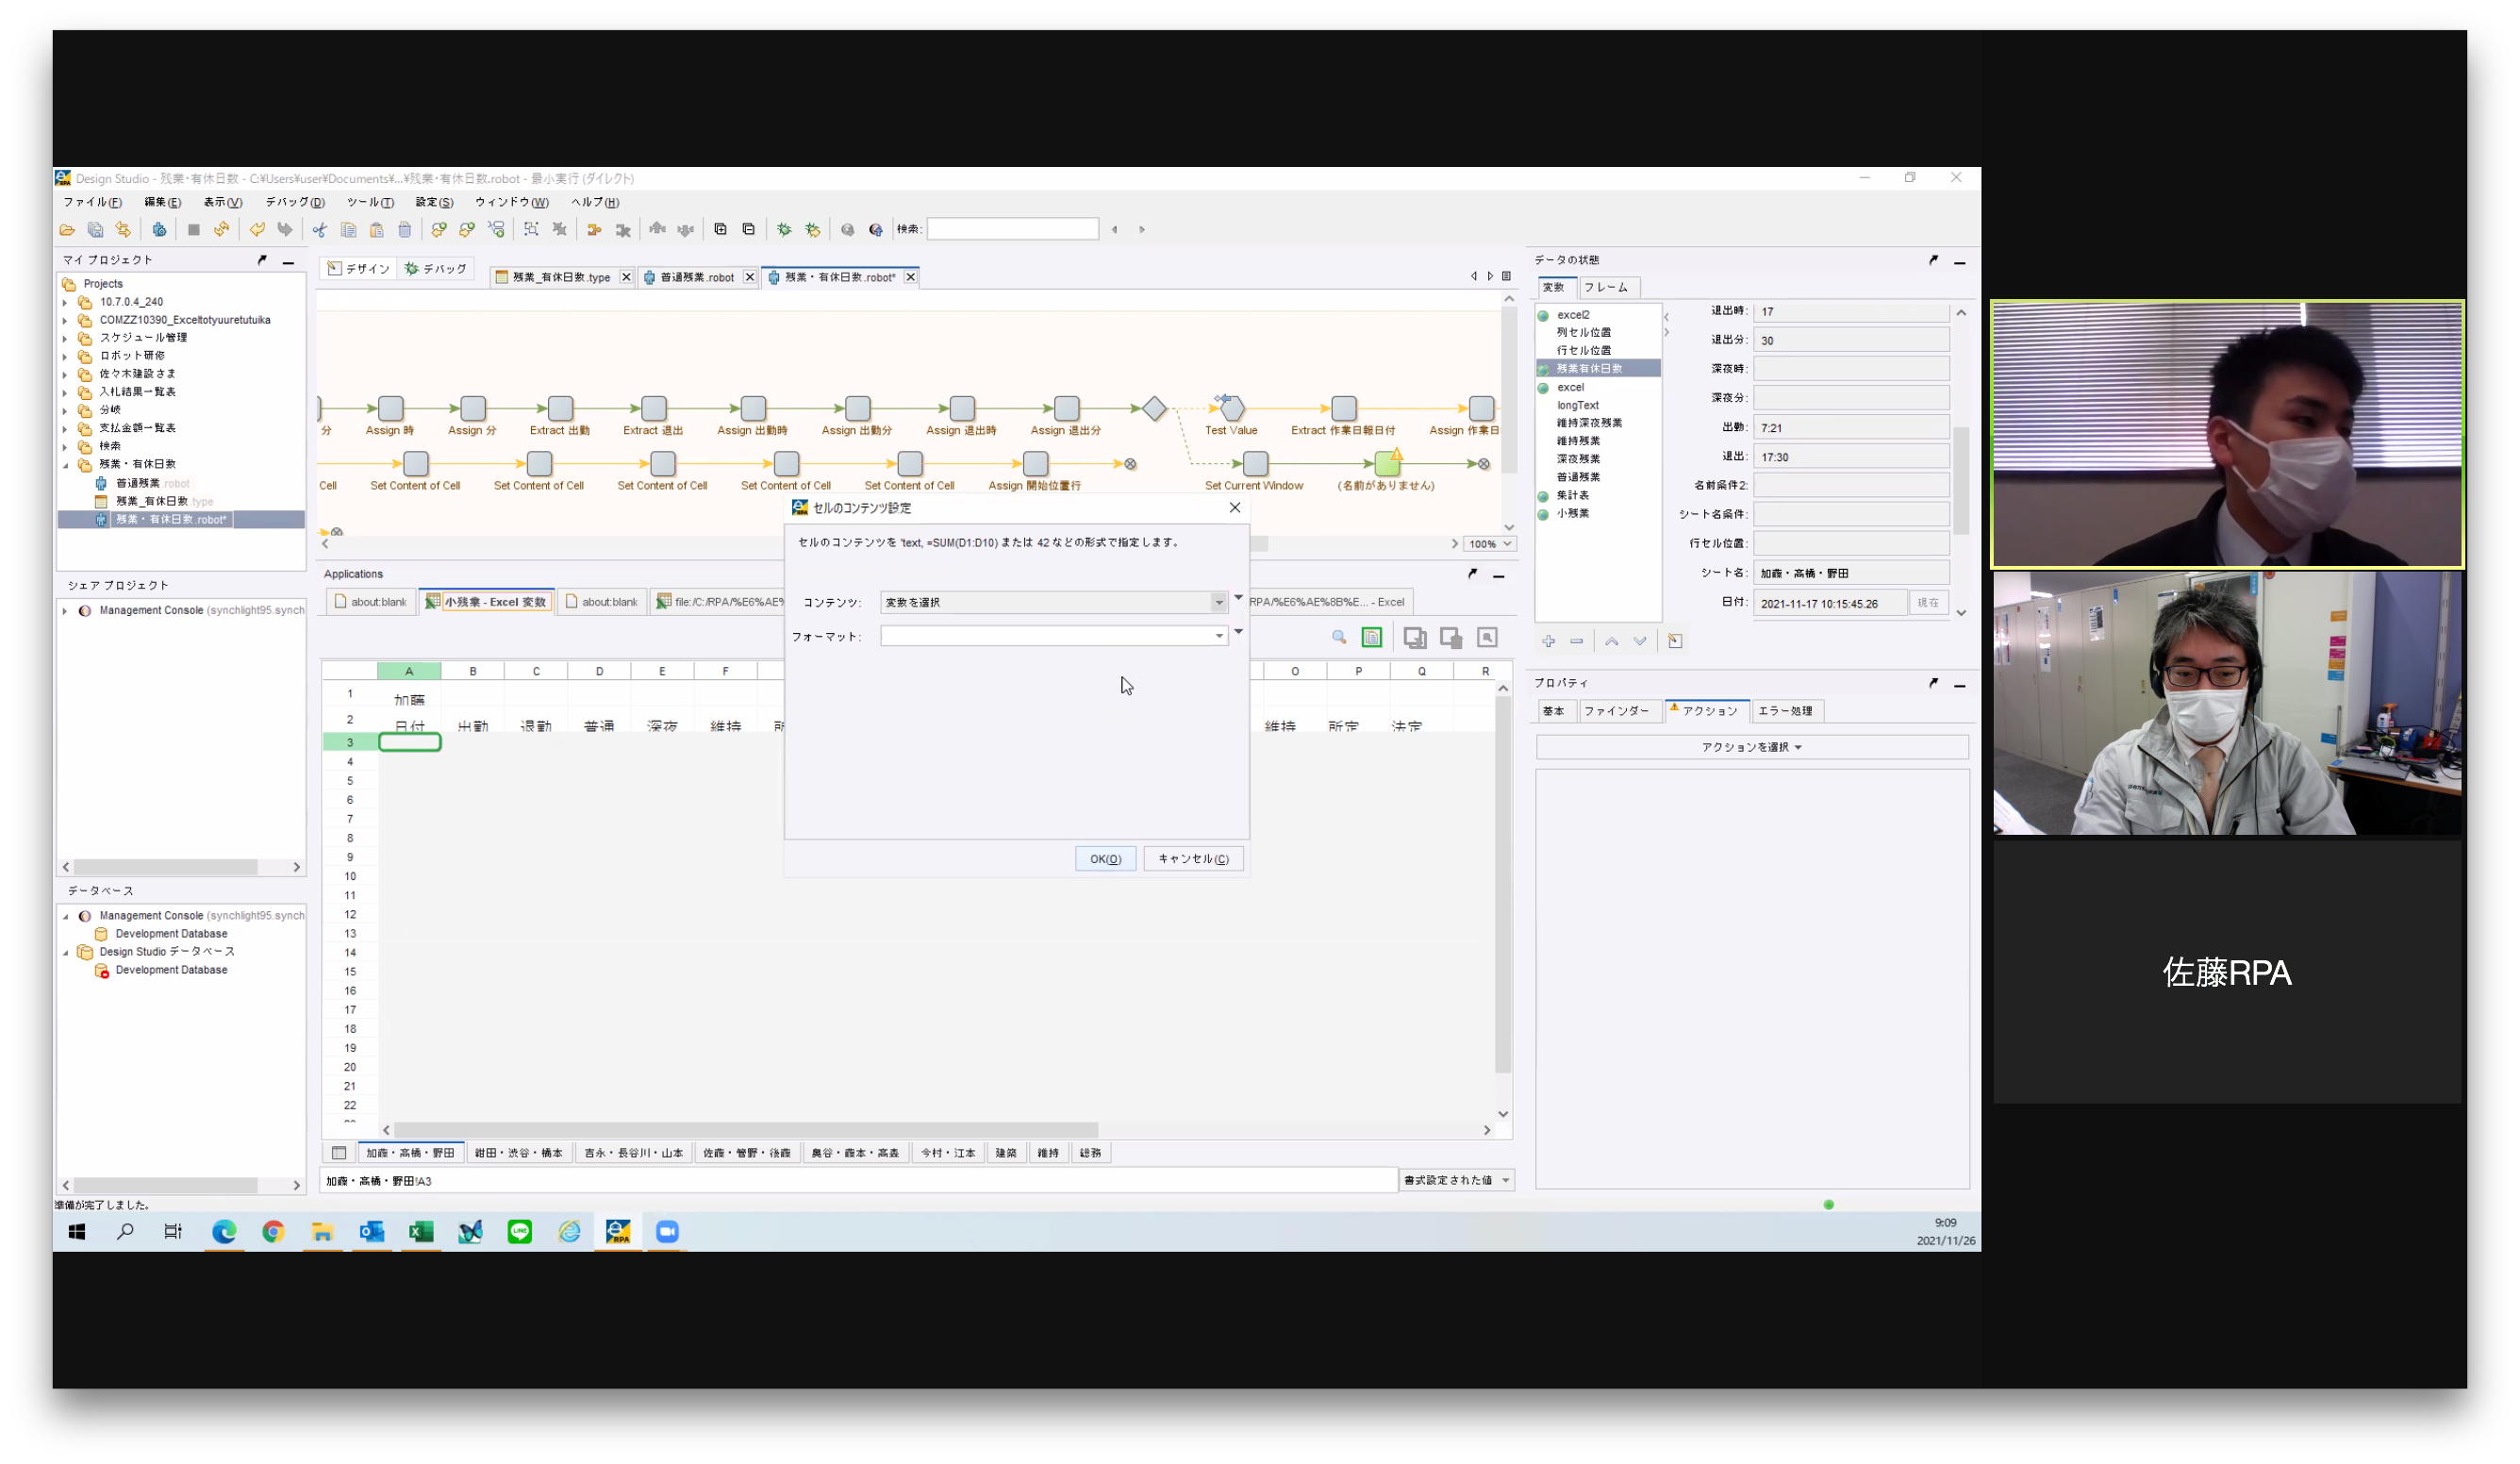
Task: Open the ファイル(F) menu
Action: [x=92, y=202]
